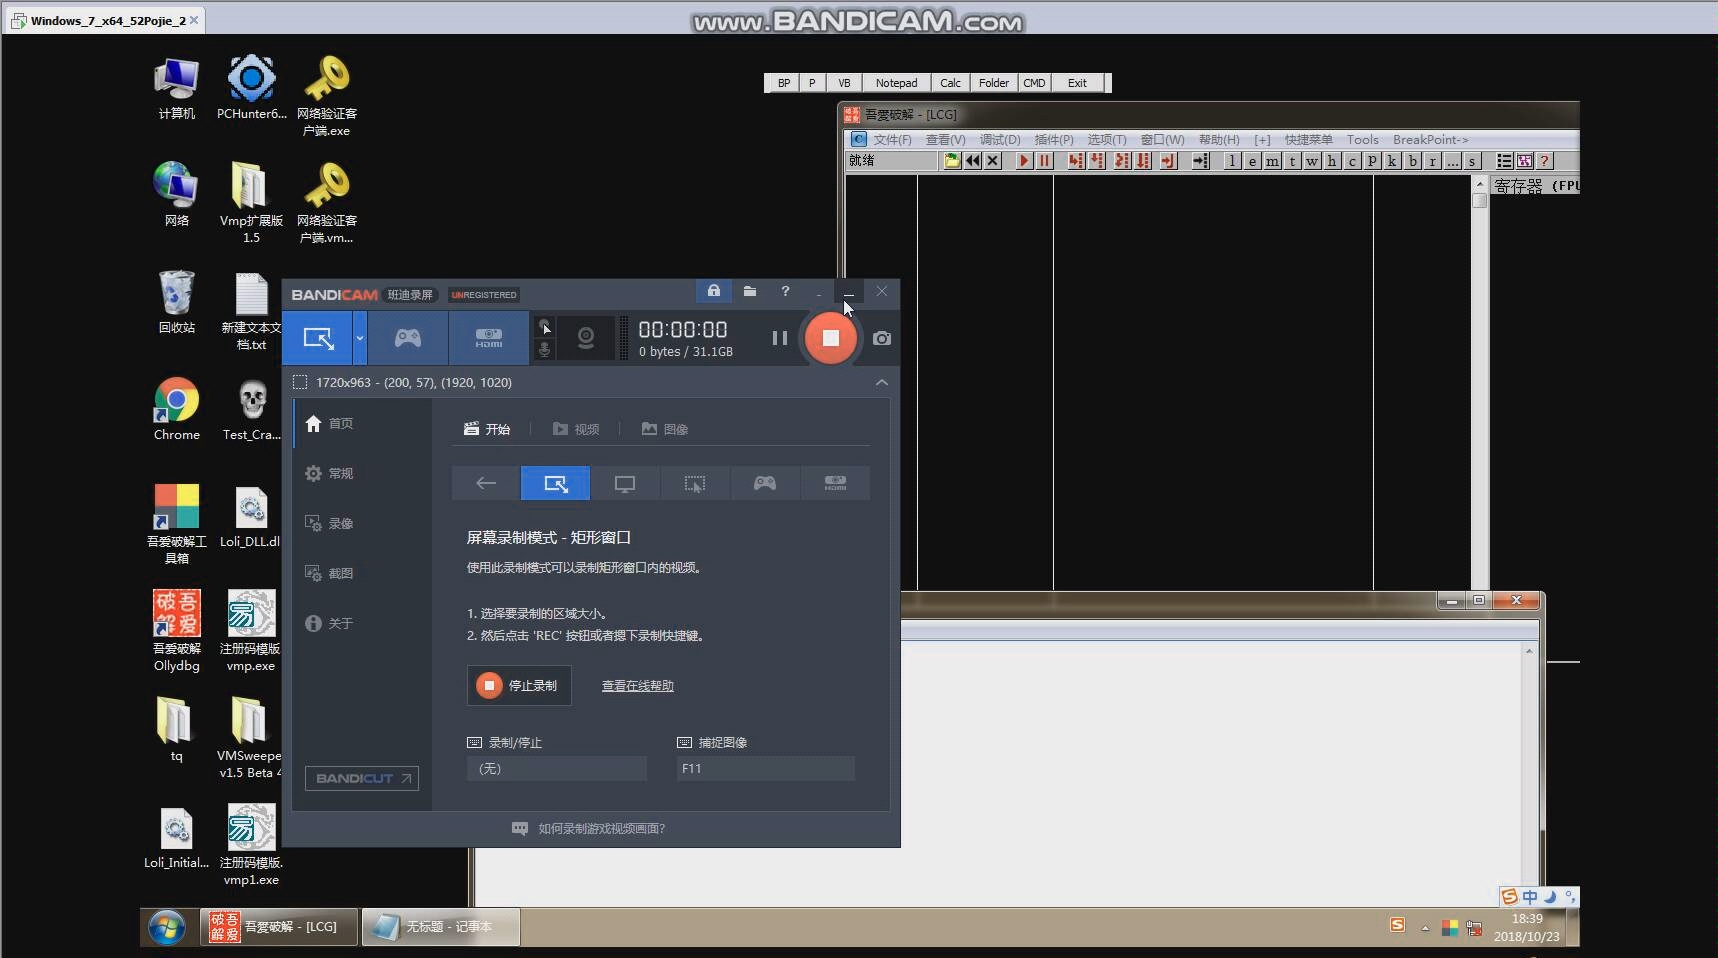
Task: Click the 捕捉图像 hotkey field showing F11
Action: pos(766,768)
